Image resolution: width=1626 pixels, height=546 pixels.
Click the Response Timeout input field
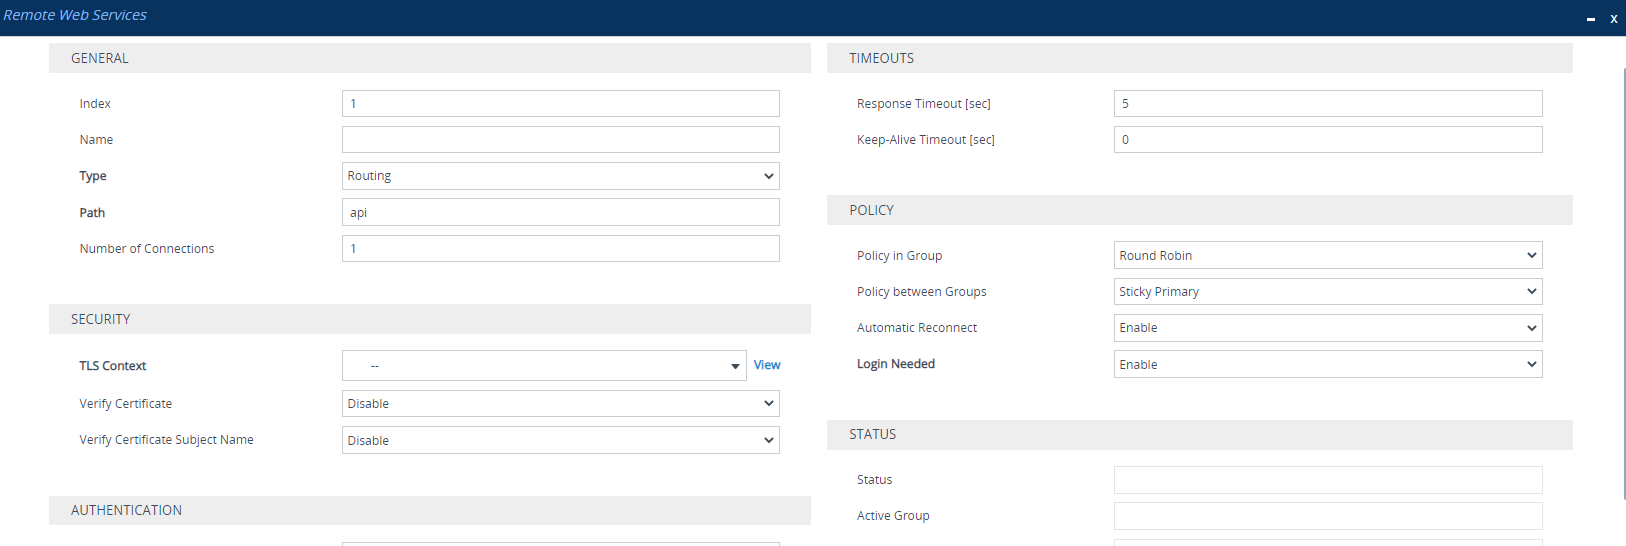[x=1327, y=104]
